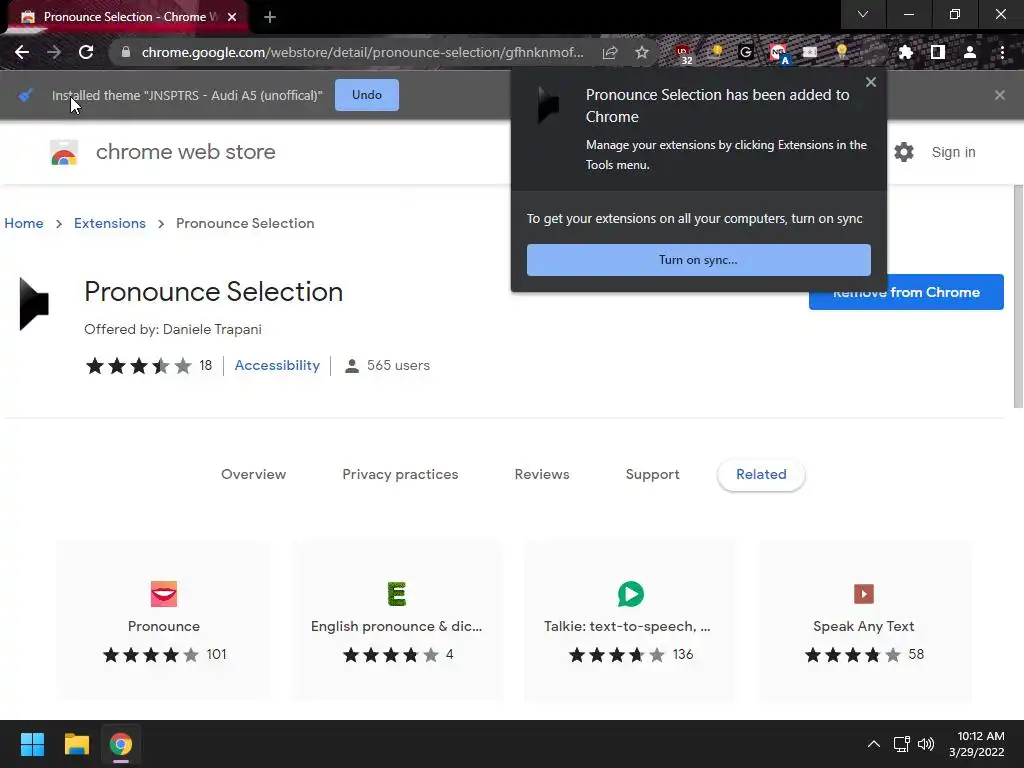
Task: Open the Accessibility category link
Action: coord(277,366)
